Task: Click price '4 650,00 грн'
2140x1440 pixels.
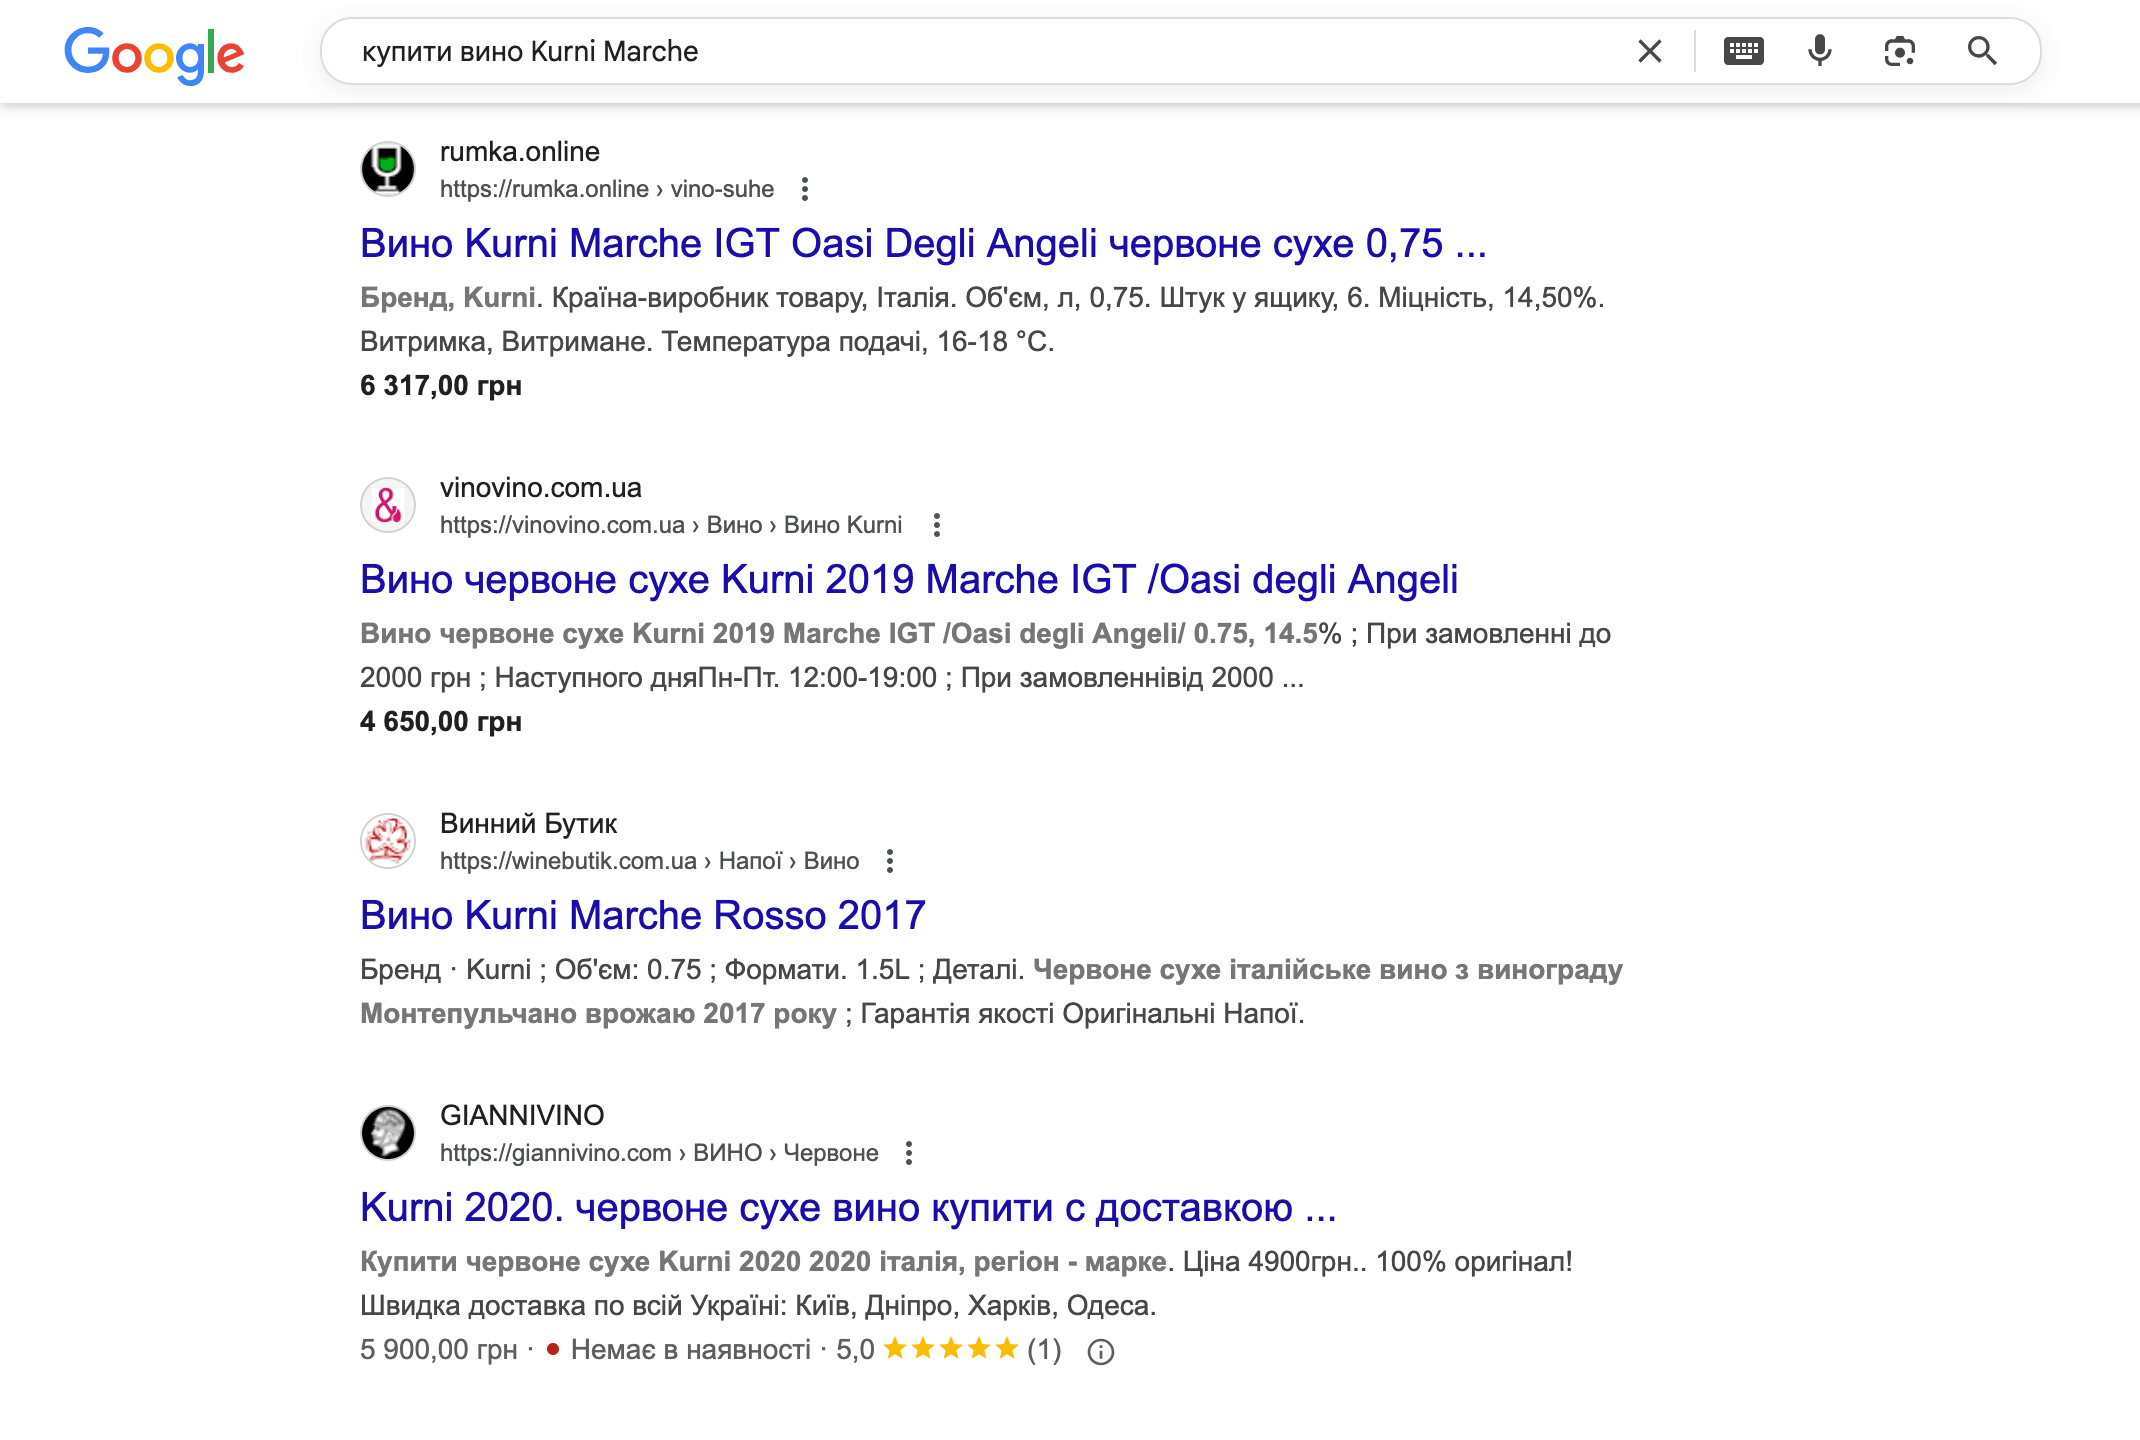Action: [441, 721]
